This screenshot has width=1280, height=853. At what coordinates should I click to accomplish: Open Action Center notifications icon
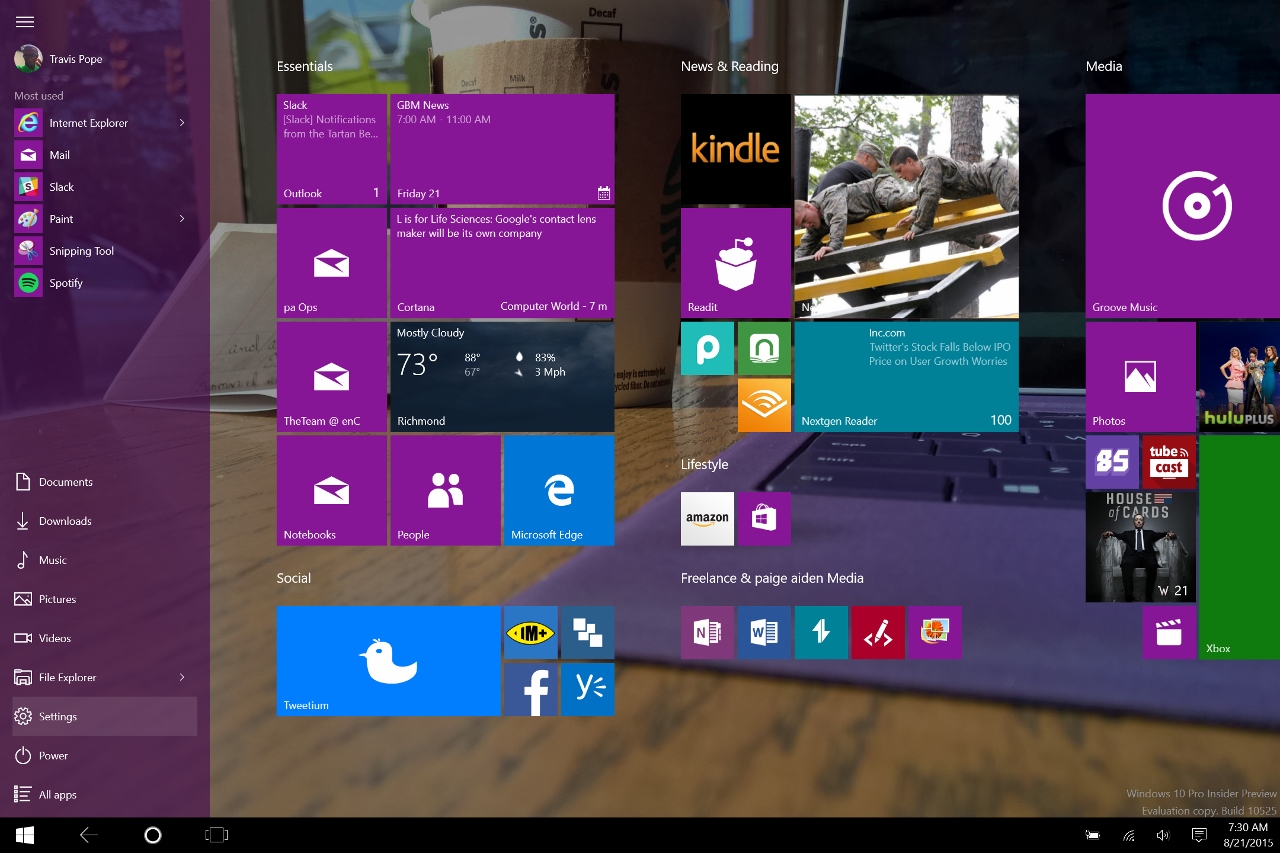pos(1199,835)
